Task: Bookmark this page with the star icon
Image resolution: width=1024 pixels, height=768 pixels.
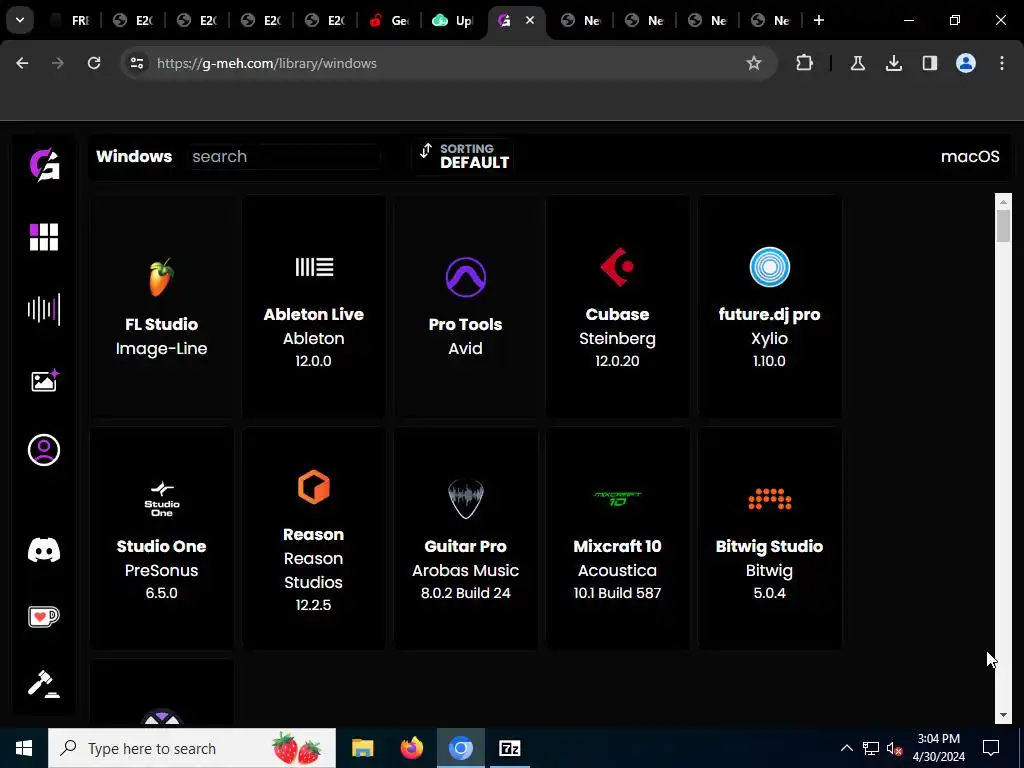Action: point(754,63)
